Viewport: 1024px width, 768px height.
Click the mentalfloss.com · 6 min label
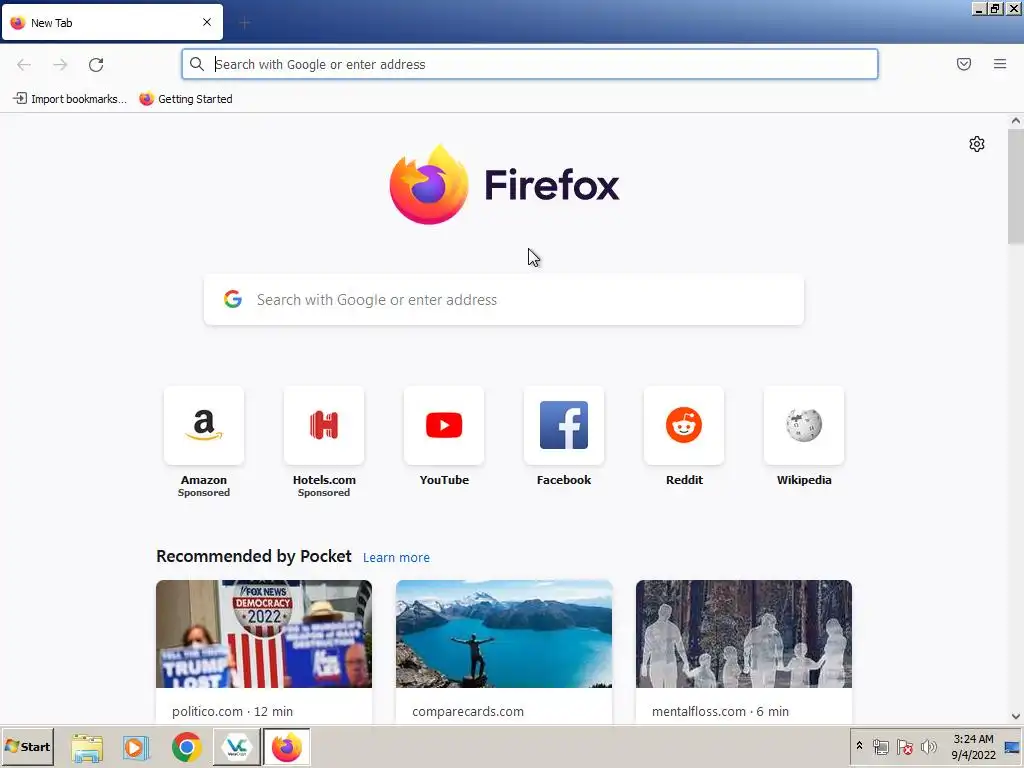(x=720, y=711)
